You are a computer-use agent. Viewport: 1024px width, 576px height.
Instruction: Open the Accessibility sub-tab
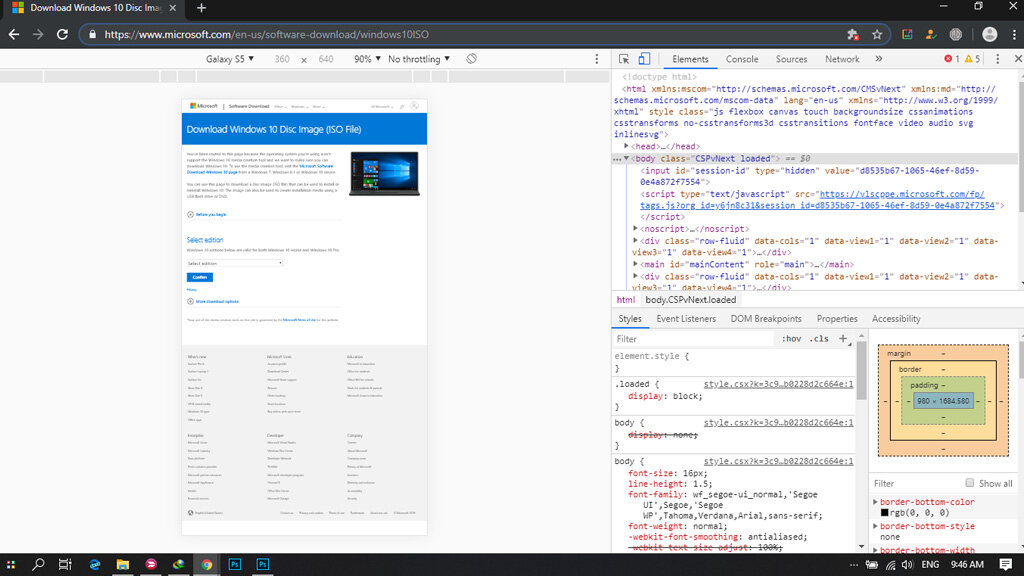point(896,319)
